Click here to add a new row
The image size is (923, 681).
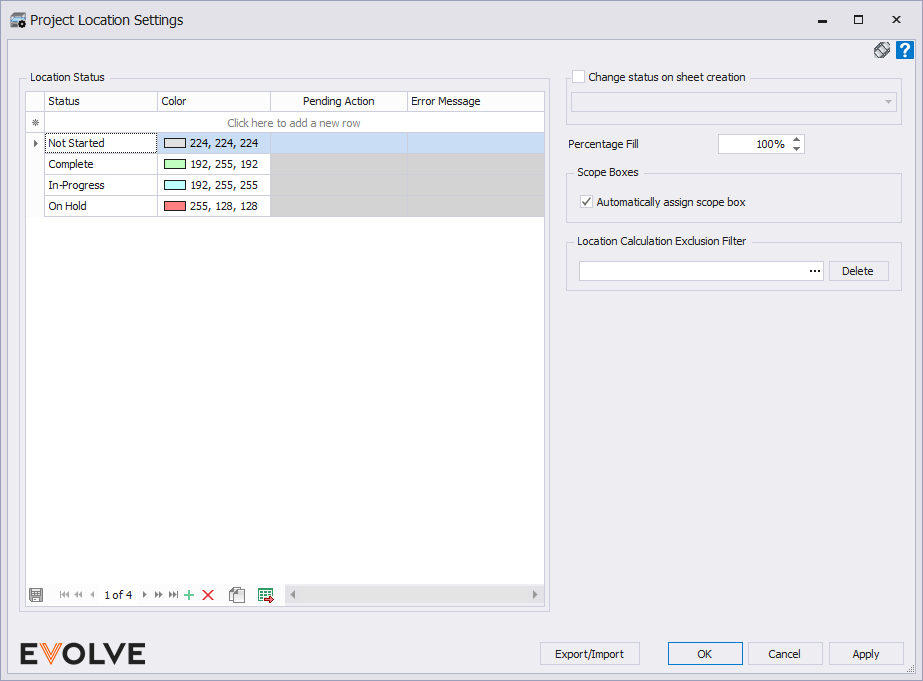click(294, 123)
